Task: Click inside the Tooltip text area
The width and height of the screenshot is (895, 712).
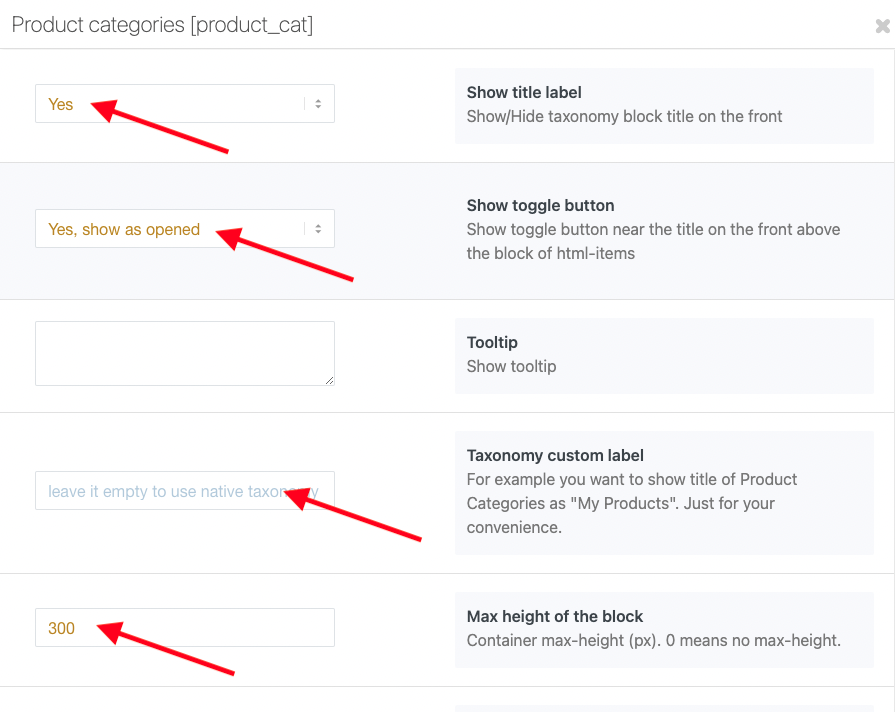Action: click(x=185, y=353)
